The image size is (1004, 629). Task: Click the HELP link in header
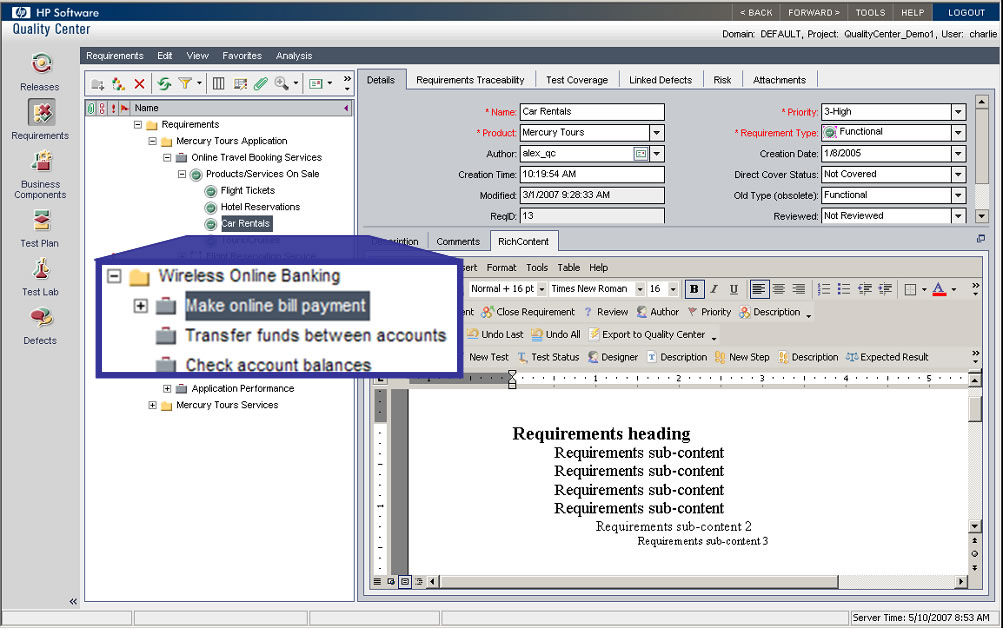(x=912, y=12)
